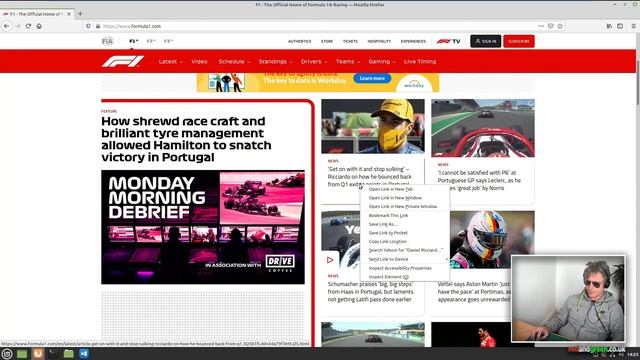The image size is (640, 360).
Task: Click the SIGN IN button
Action: (485, 41)
